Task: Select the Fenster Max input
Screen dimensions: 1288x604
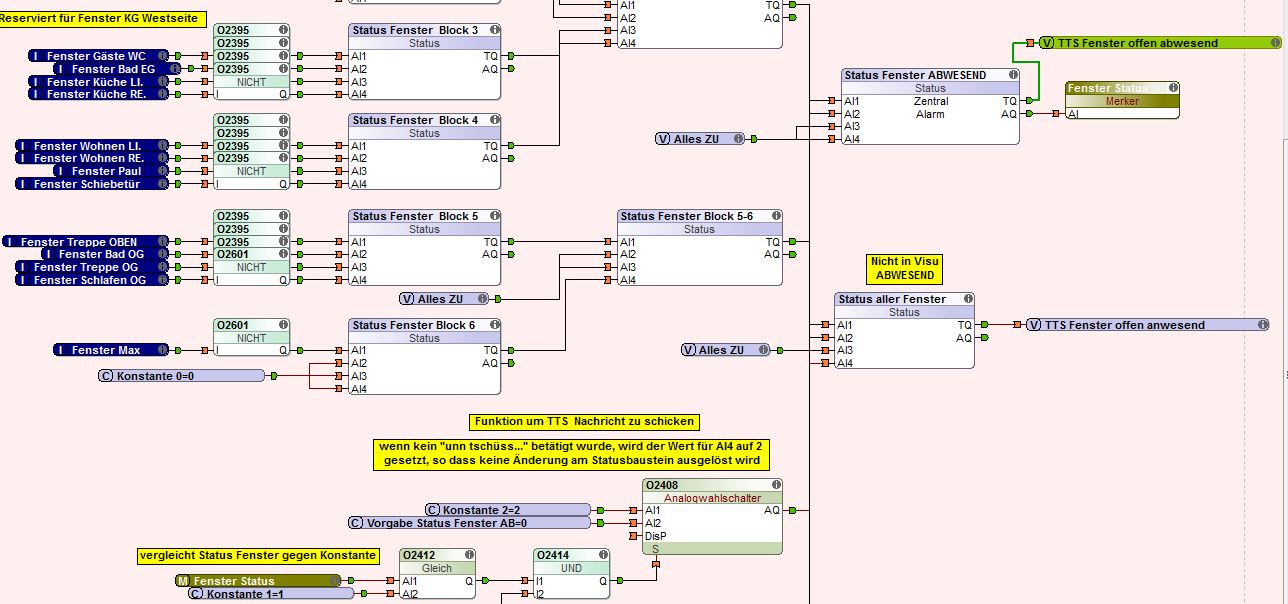Action: 112,350
